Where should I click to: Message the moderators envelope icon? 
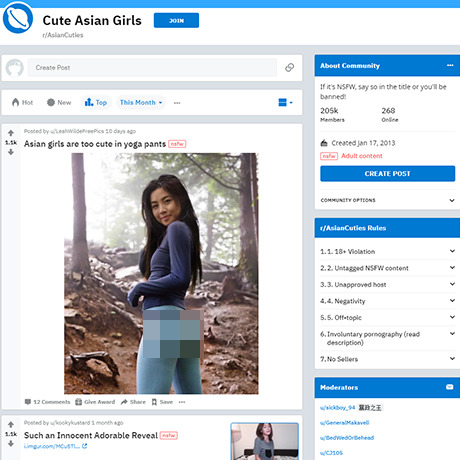449,387
